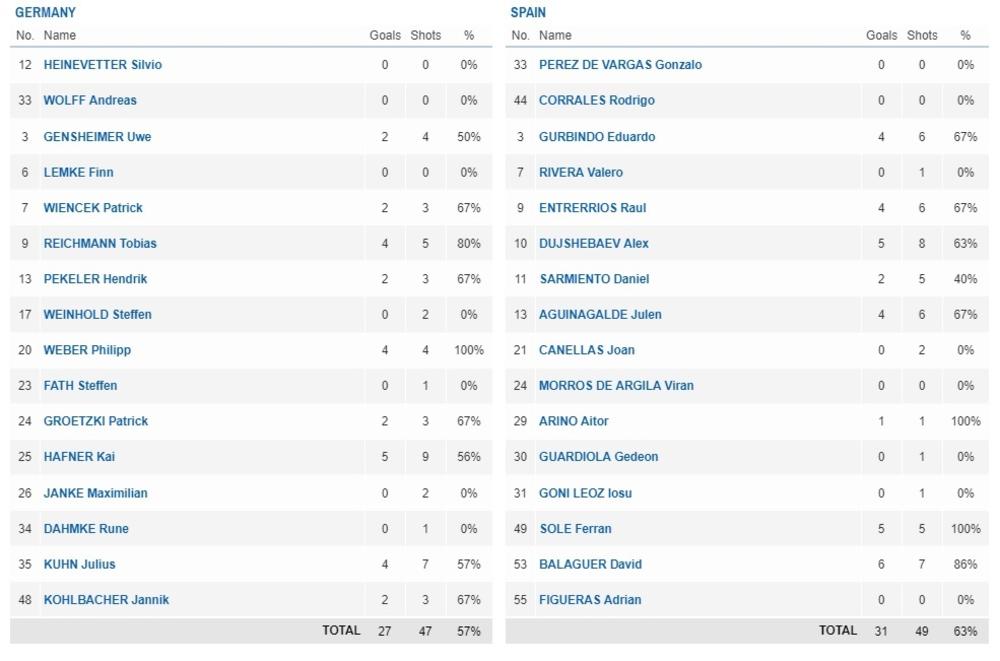Open PEREZ DE VARGAS Gonzalo link
The width and height of the screenshot is (1000, 661).
point(620,65)
